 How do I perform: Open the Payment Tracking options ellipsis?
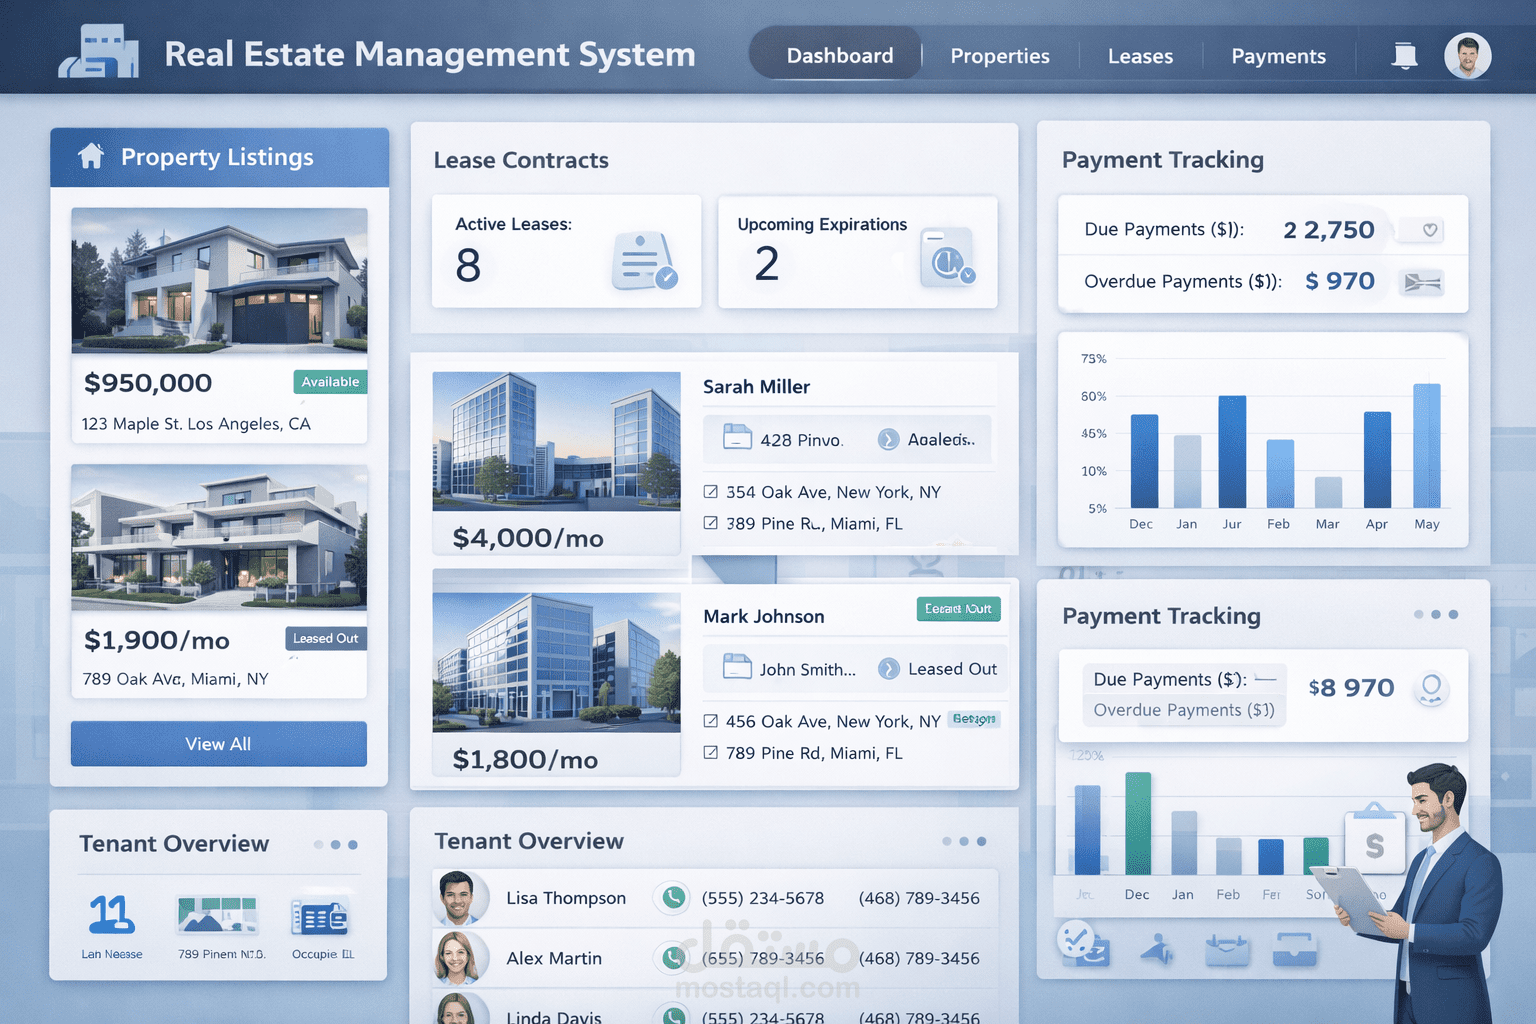click(1436, 616)
